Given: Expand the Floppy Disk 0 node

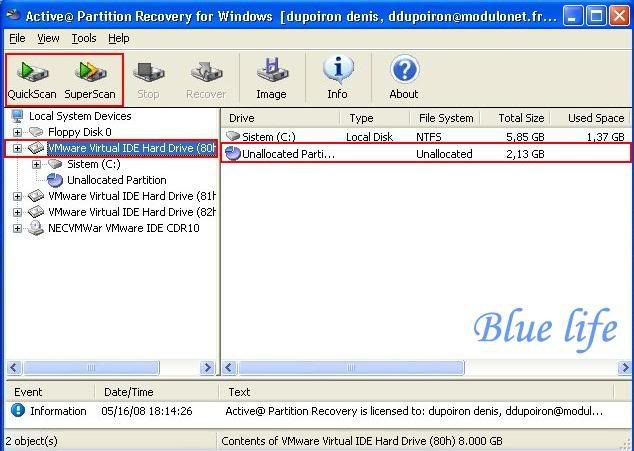Looking at the screenshot, I should click(17, 132).
